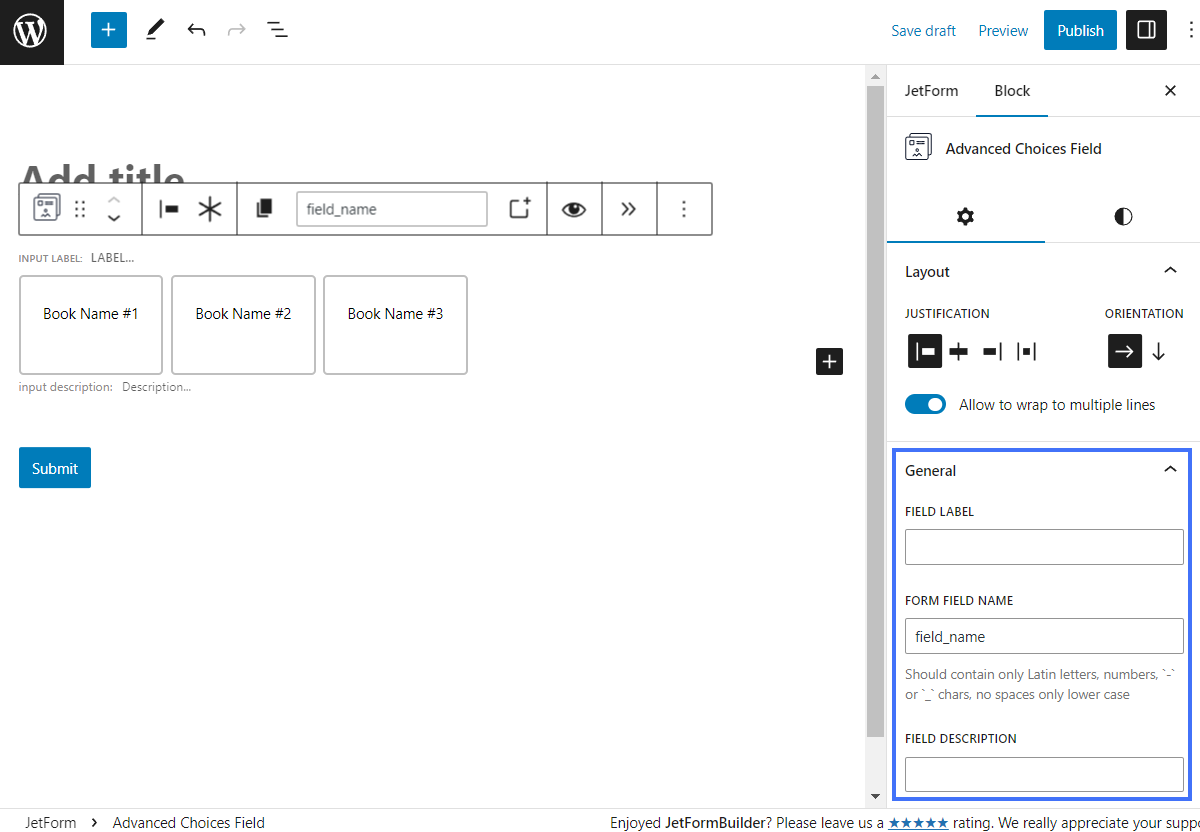
Task: Collapse the Layout panel
Action: (x=1170, y=271)
